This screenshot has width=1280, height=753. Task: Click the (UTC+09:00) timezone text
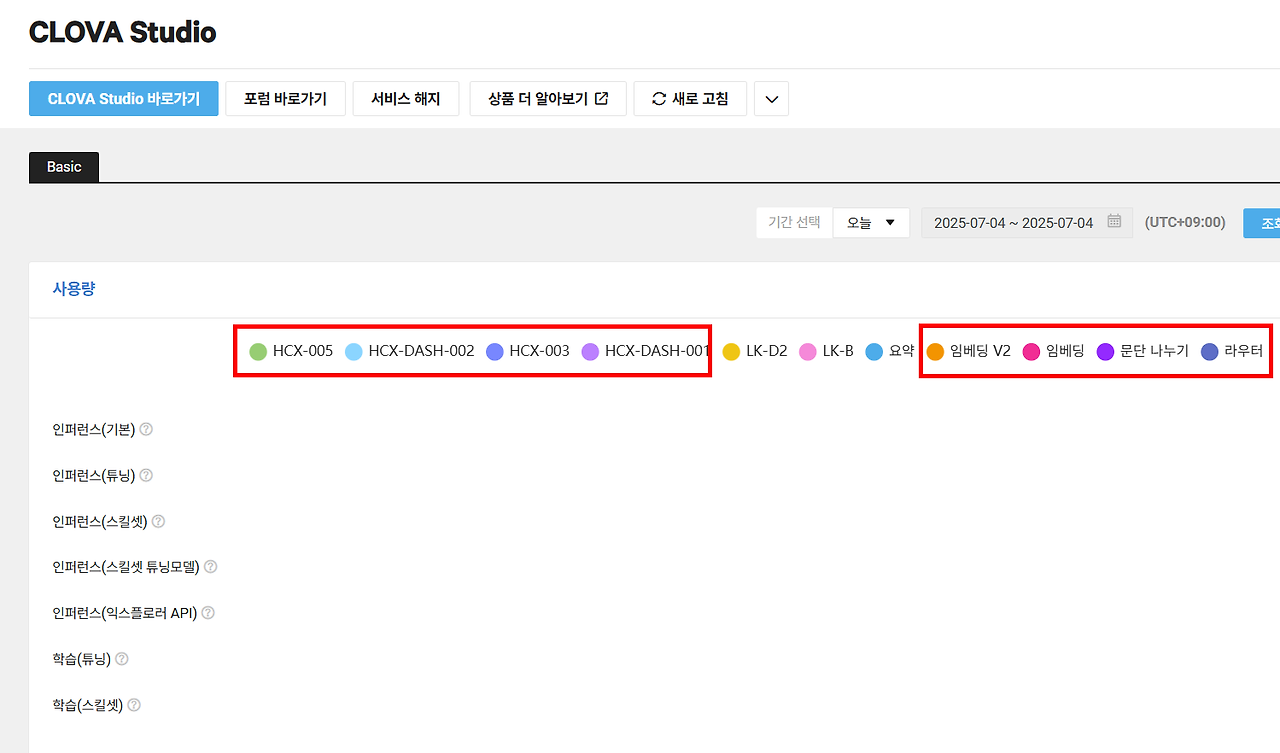click(x=1185, y=222)
